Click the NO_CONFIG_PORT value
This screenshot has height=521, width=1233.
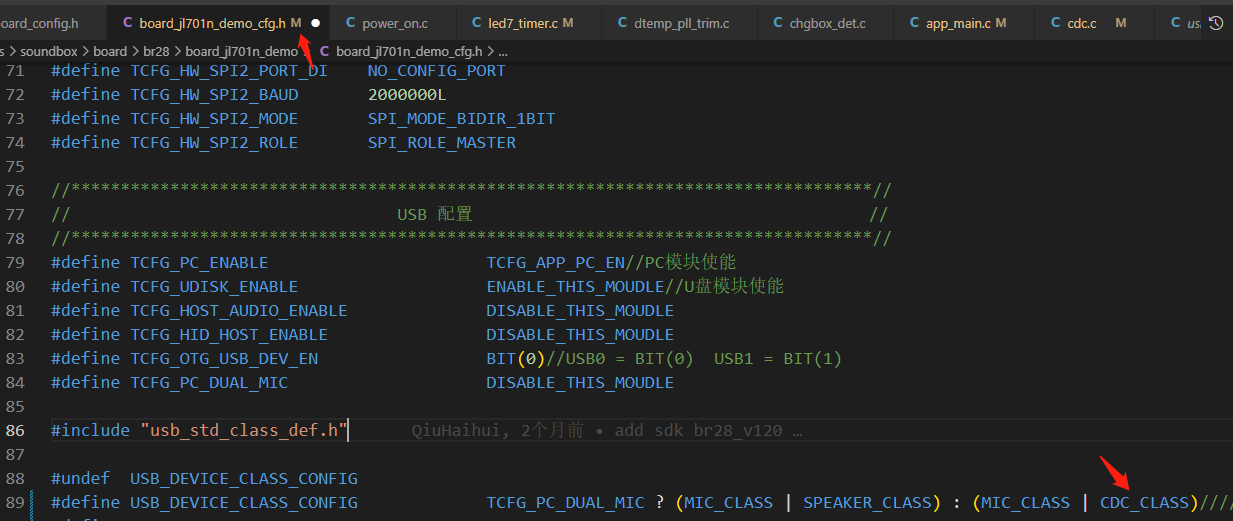click(436, 70)
